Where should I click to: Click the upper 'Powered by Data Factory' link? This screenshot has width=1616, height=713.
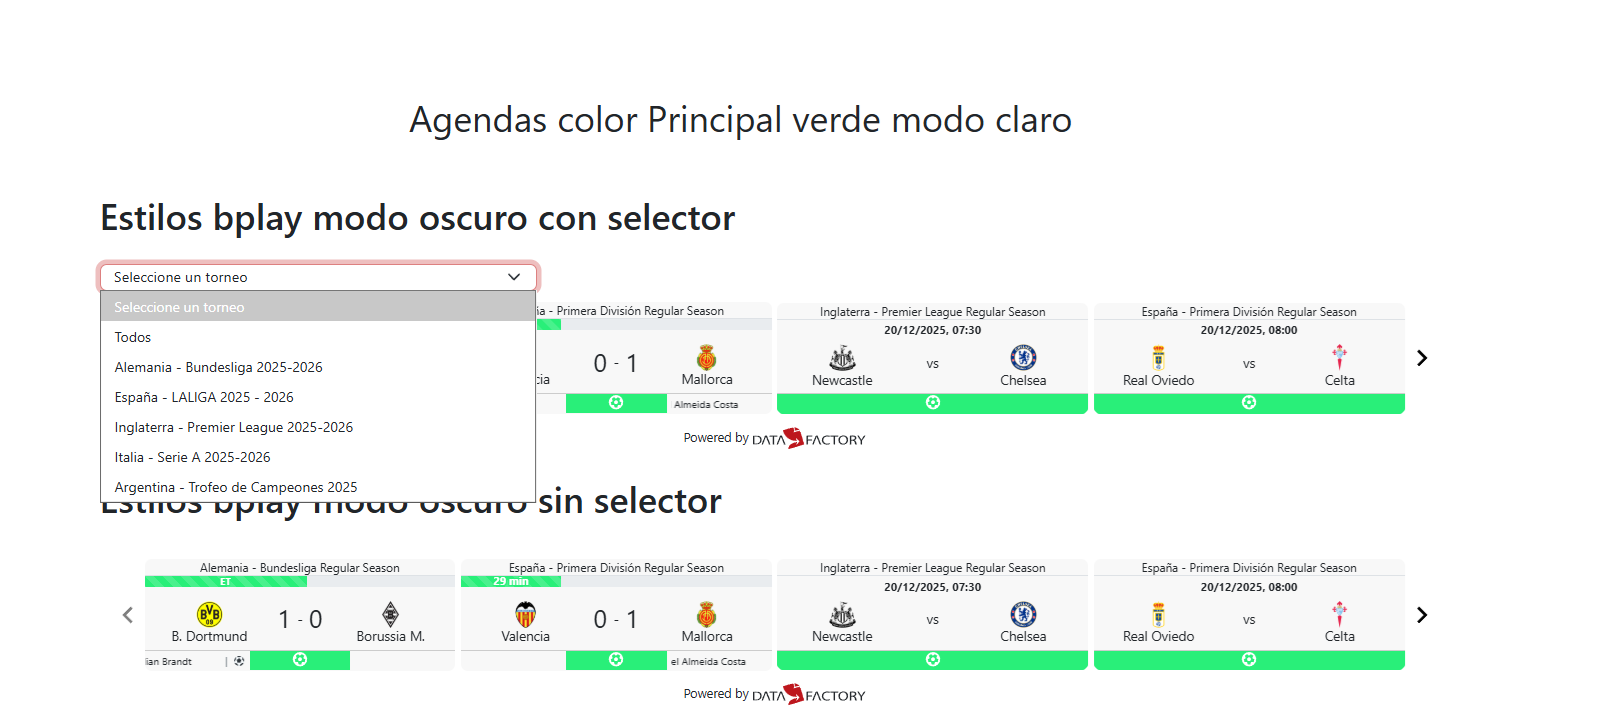(775, 438)
